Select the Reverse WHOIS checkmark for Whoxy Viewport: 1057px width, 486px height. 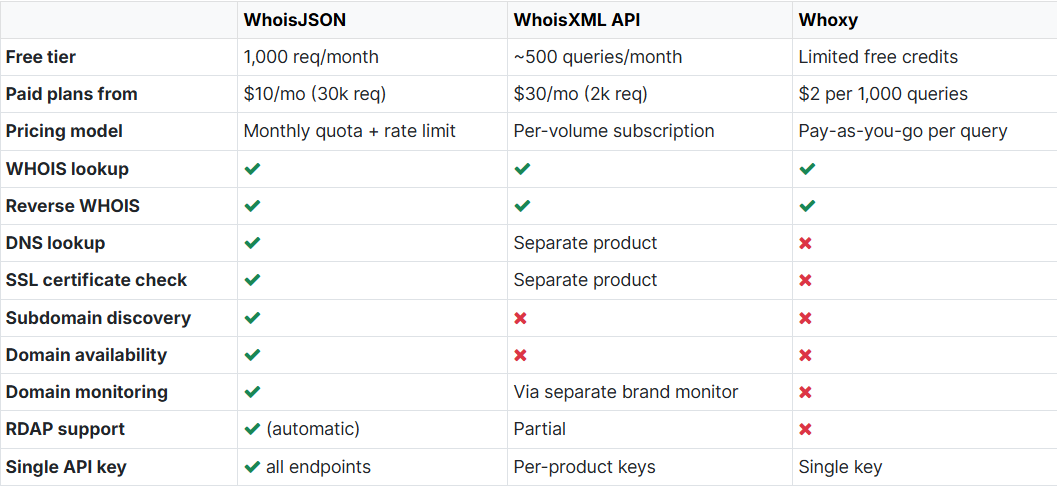(807, 206)
